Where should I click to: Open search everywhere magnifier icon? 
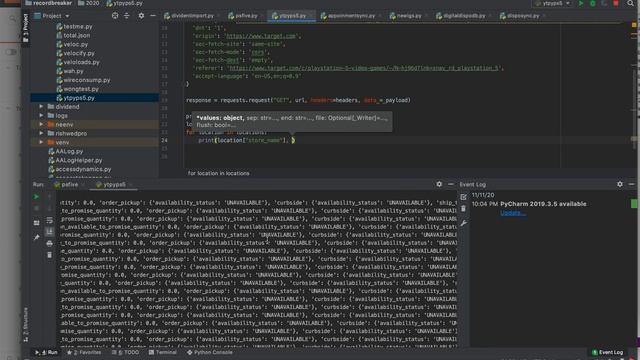631,3
